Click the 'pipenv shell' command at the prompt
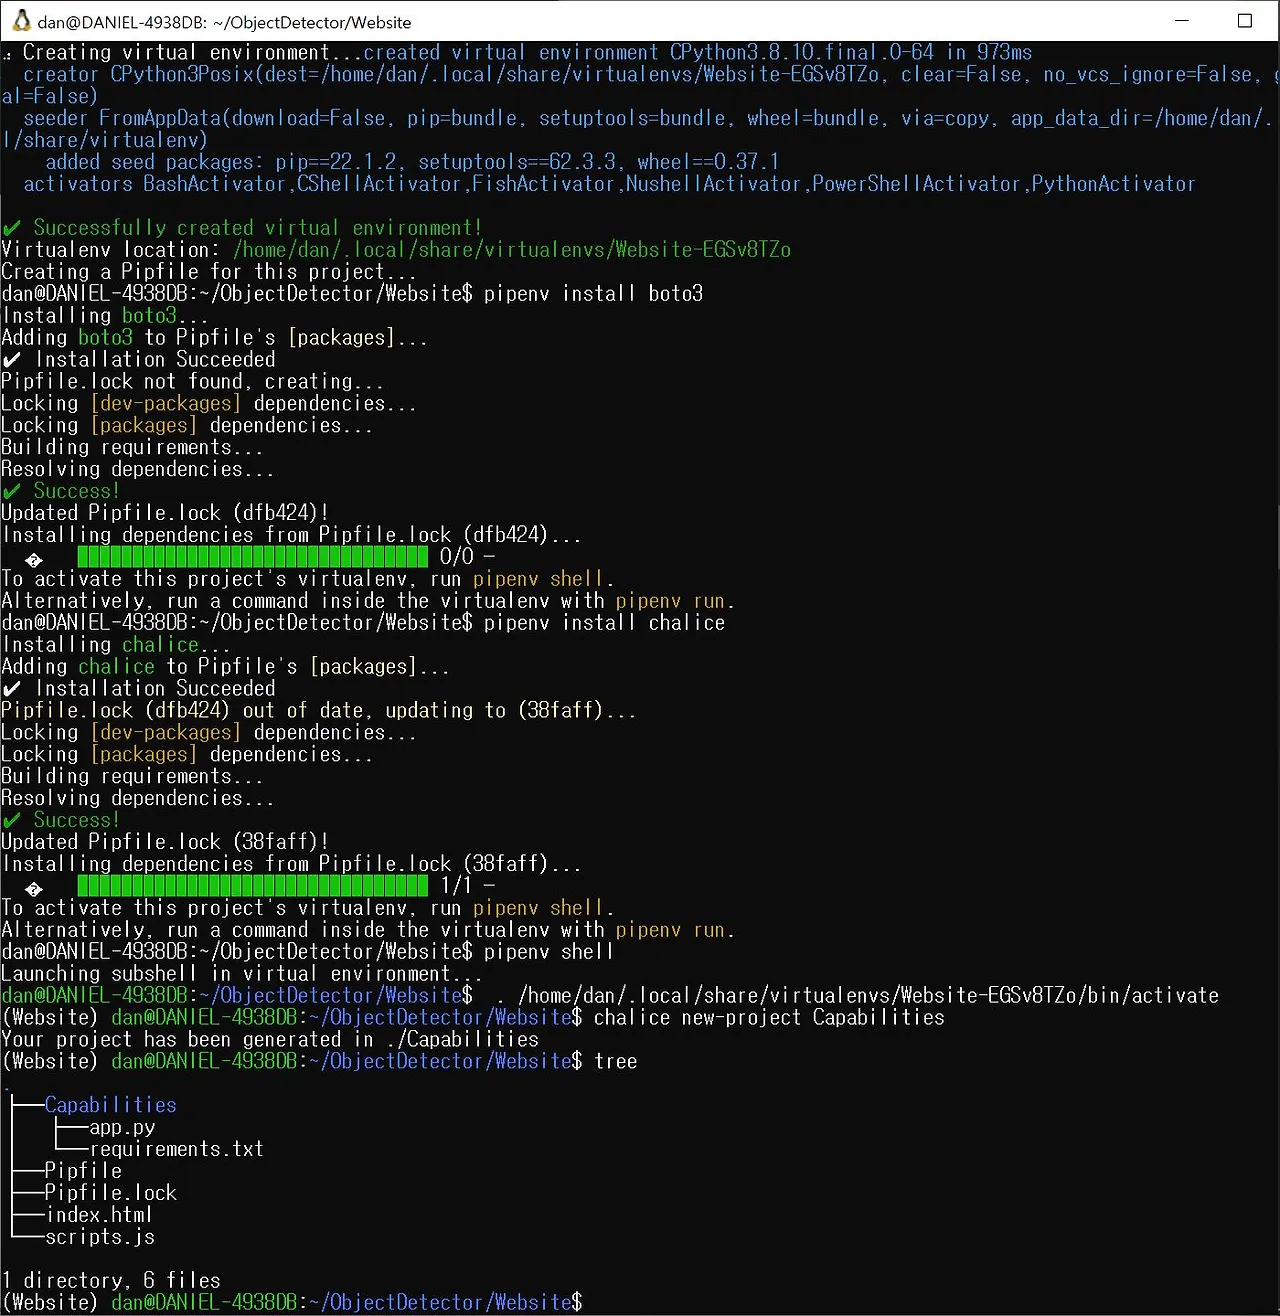This screenshot has height=1316, width=1280. coord(549,952)
